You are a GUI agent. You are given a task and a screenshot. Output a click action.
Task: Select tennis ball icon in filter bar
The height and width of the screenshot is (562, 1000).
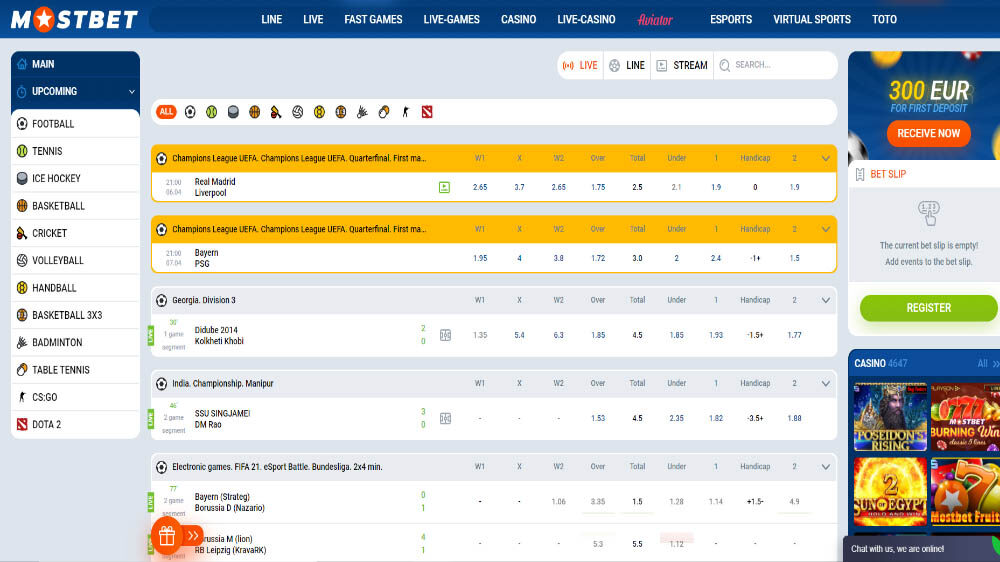[x=212, y=112]
